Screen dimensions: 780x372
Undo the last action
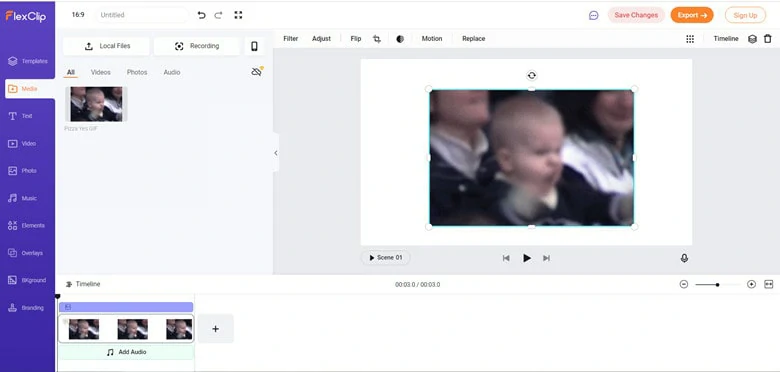(201, 15)
